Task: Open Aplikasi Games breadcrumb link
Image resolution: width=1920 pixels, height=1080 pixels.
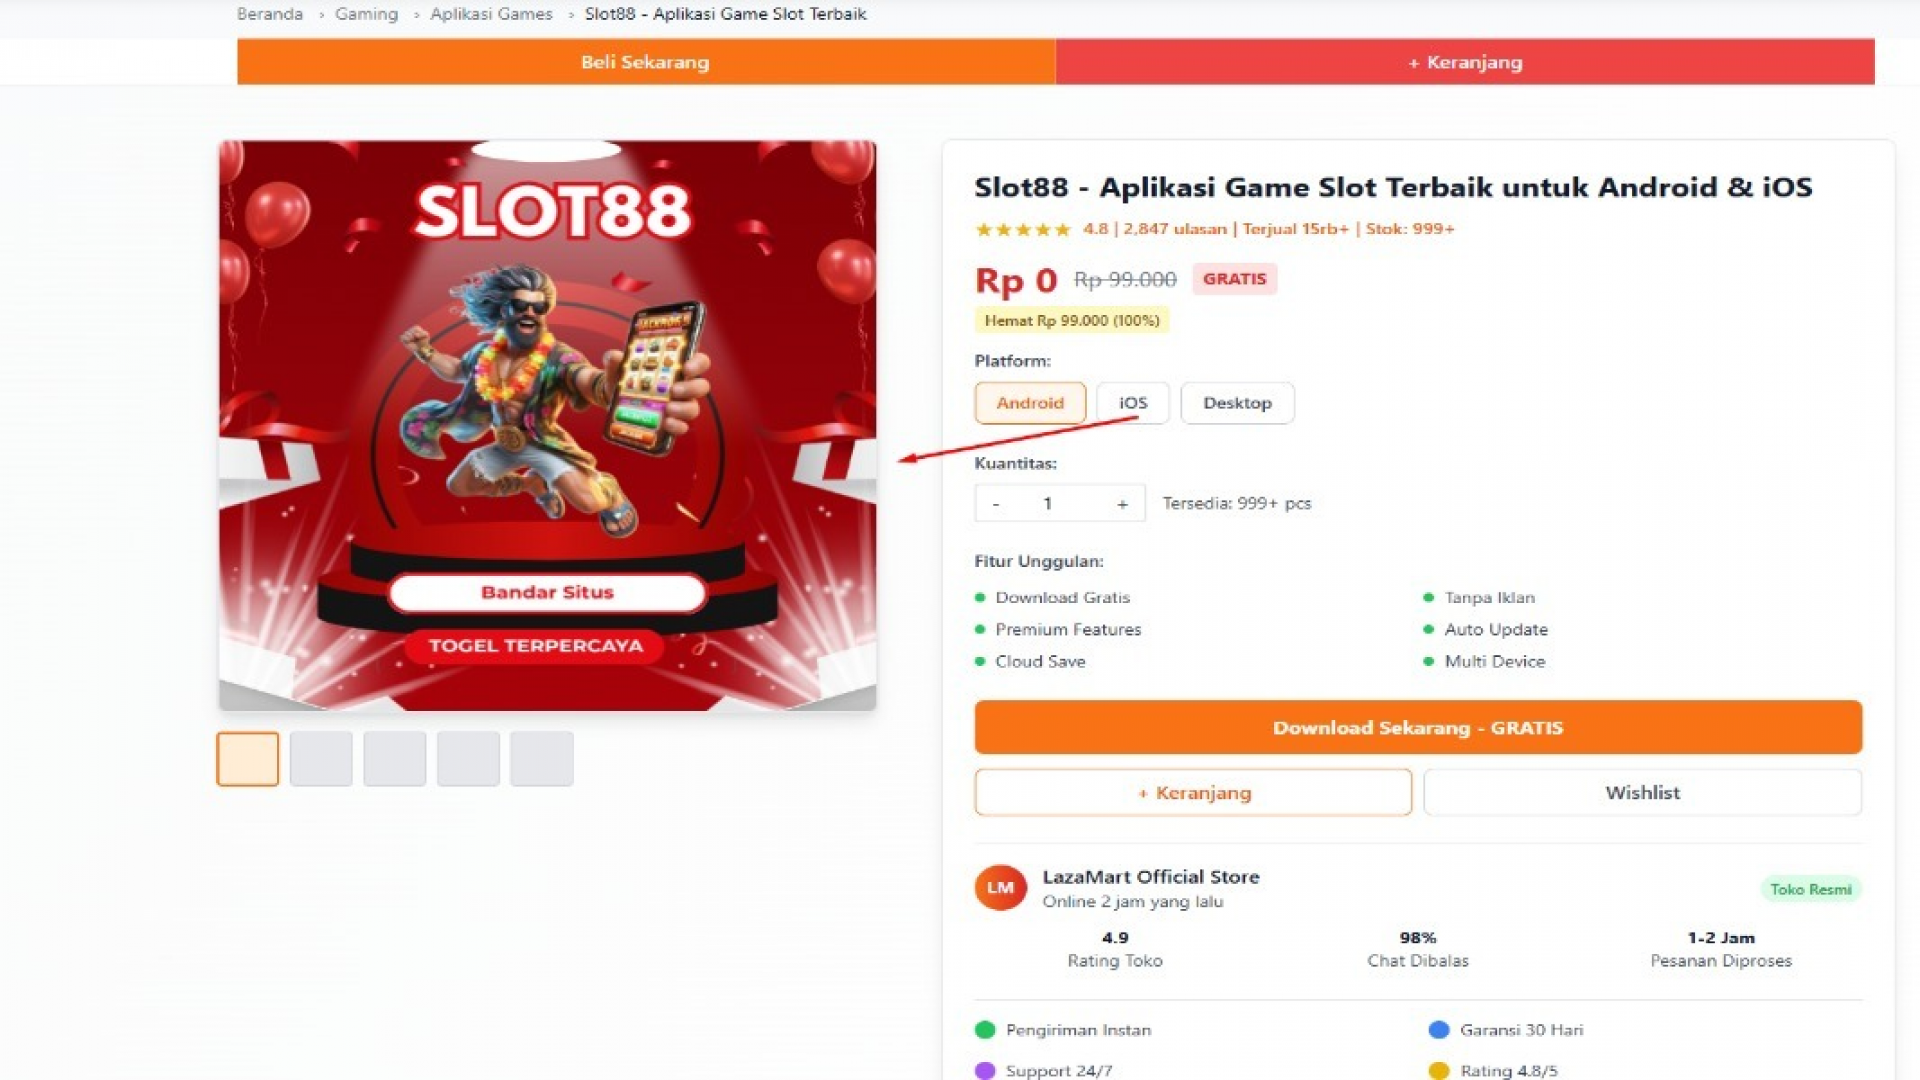Action: point(491,14)
